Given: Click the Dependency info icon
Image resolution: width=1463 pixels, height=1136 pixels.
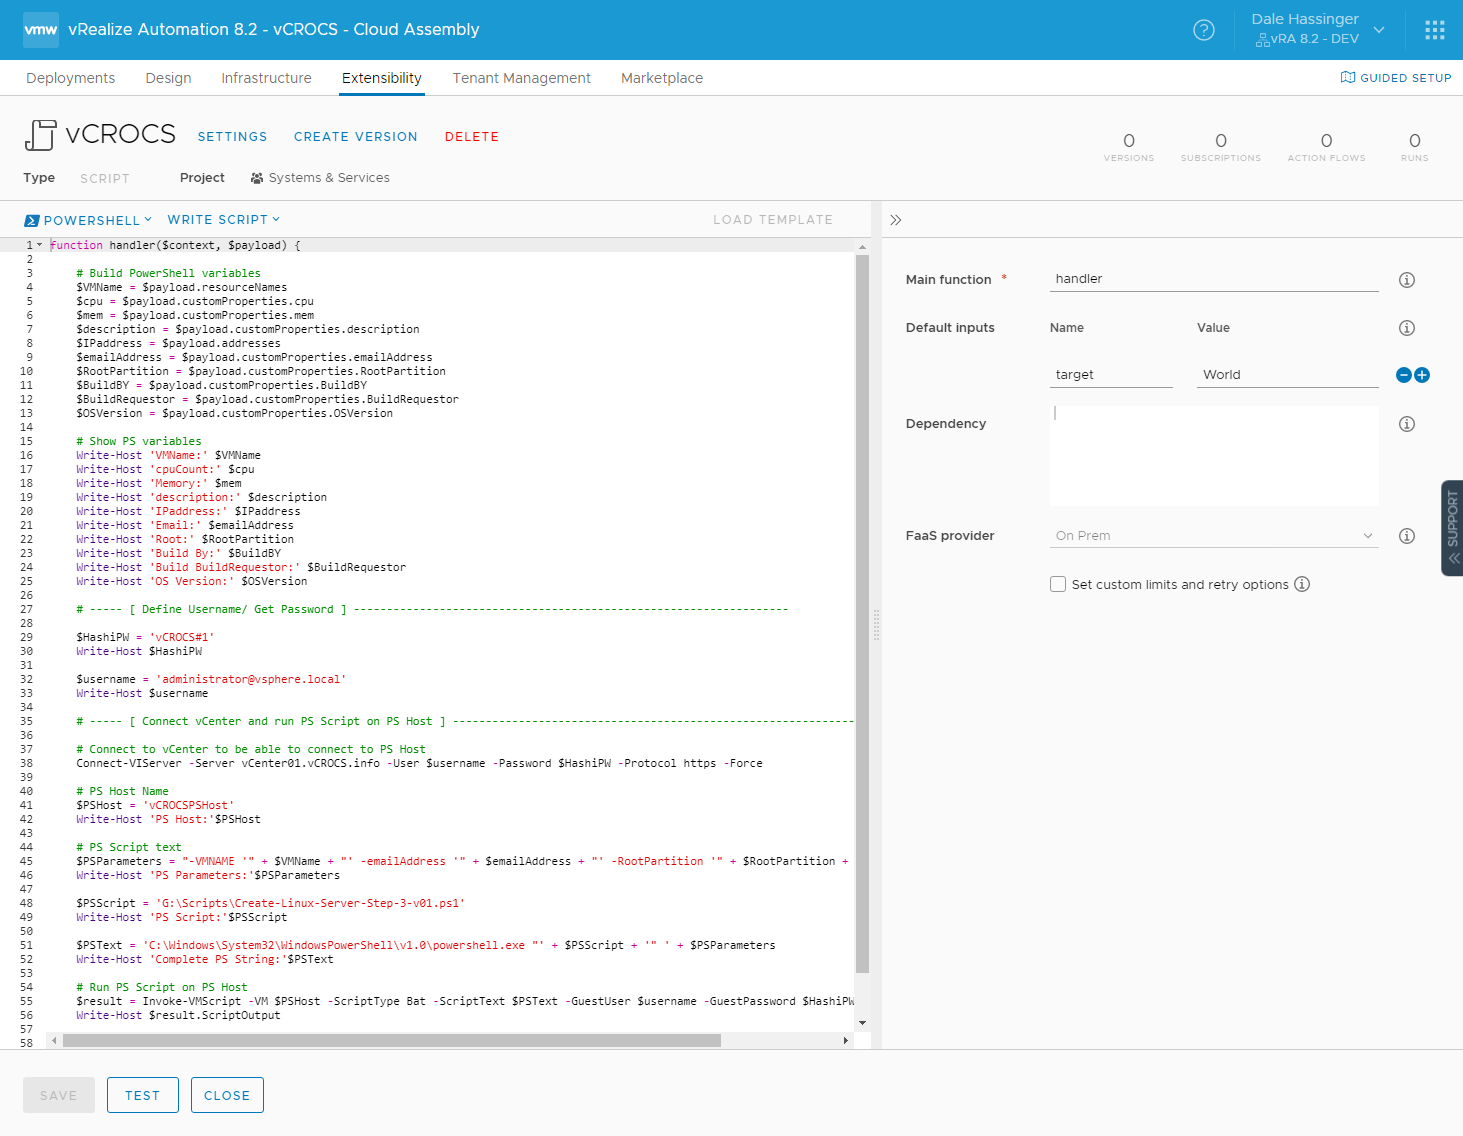Looking at the screenshot, I should (x=1406, y=424).
